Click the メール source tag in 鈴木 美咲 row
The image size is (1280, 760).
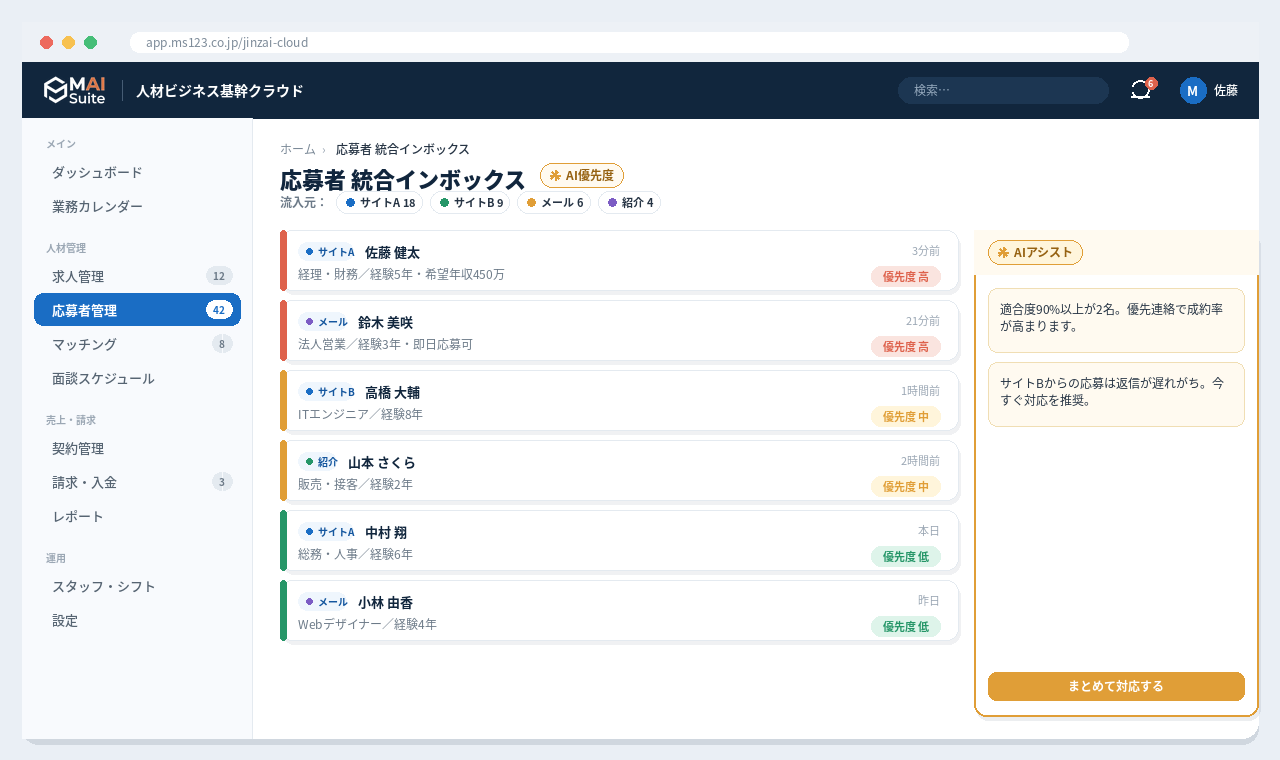click(x=326, y=322)
